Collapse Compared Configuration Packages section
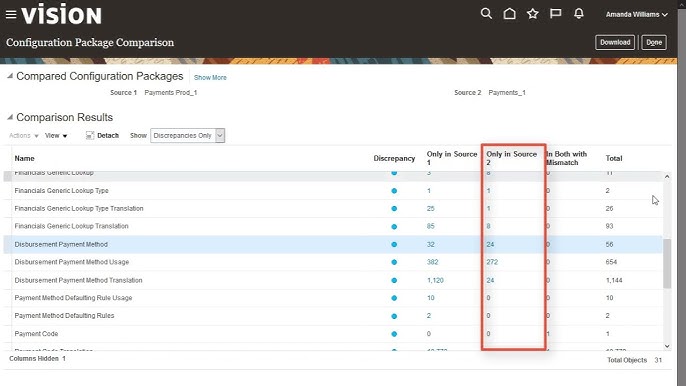686x386 pixels. tap(10, 76)
